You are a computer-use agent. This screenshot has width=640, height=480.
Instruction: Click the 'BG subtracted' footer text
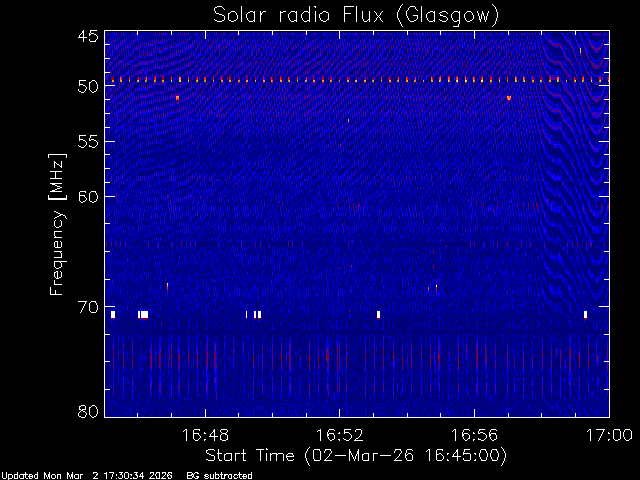pos(220,476)
